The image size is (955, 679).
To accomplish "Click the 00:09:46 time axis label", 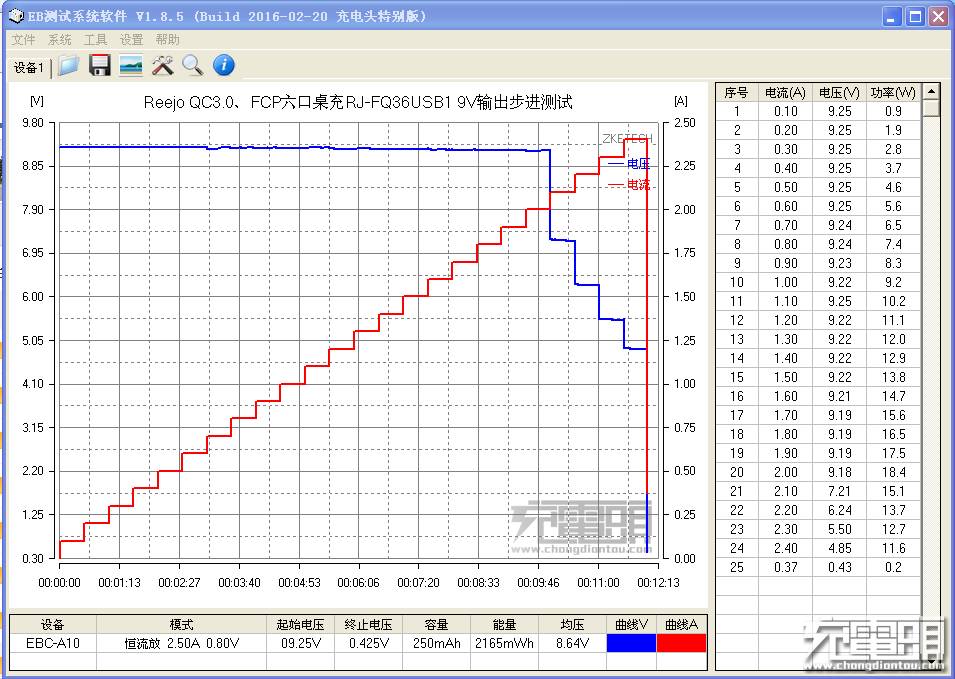I will tap(538, 583).
